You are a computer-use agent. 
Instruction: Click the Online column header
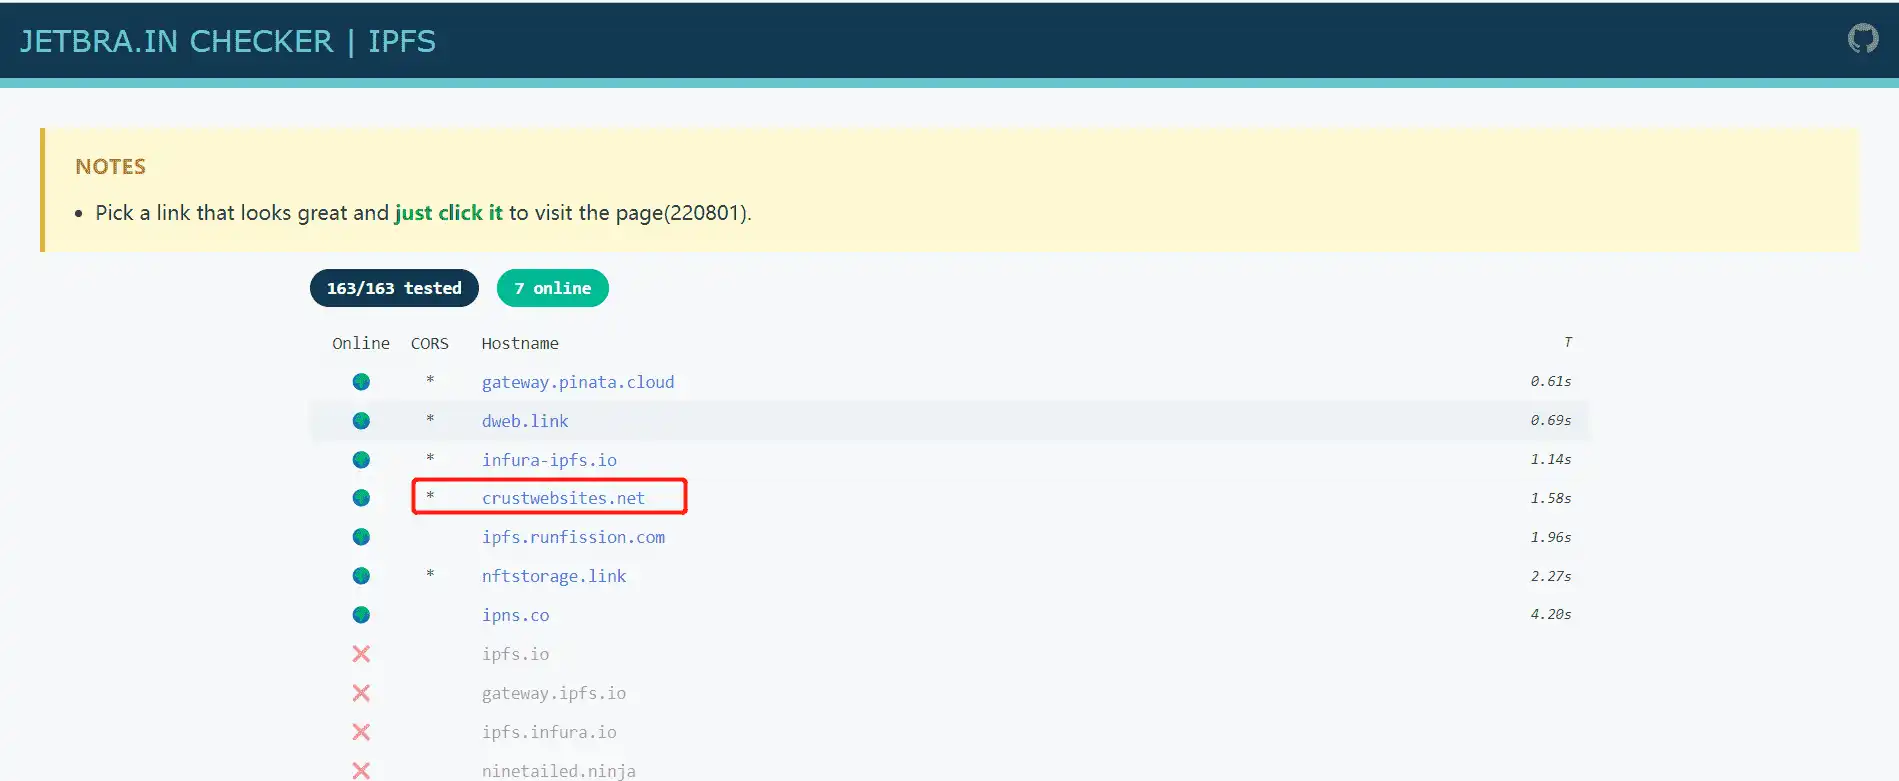point(361,343)
